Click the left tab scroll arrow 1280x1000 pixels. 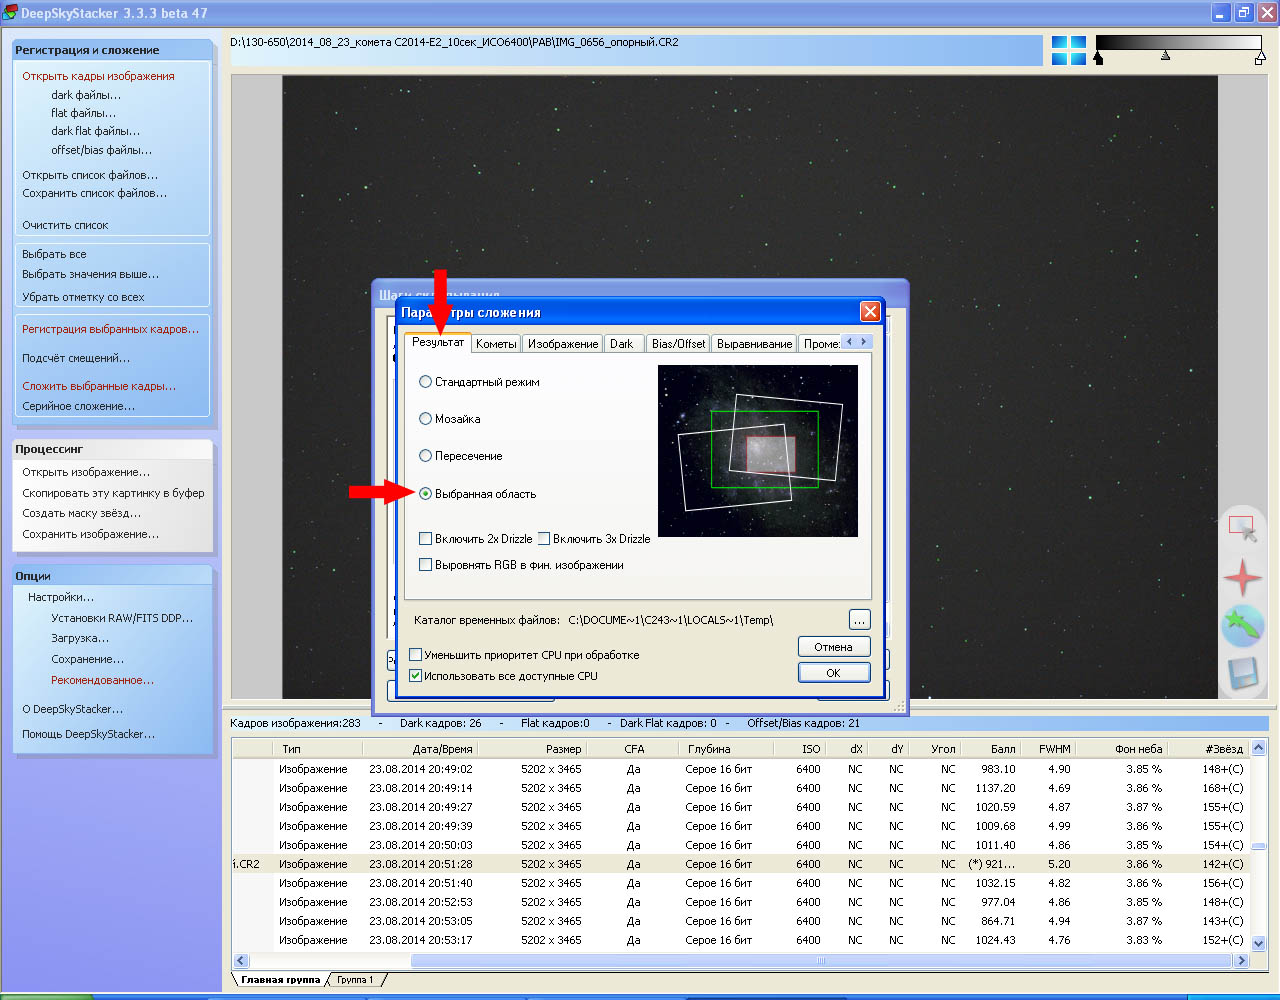[850, 342]
